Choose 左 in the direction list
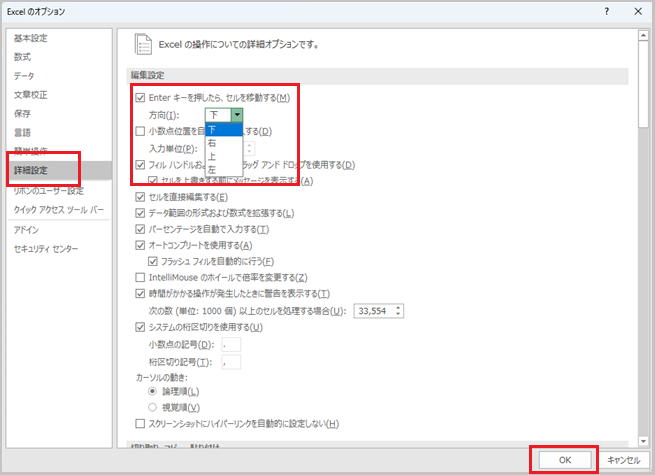Image resolution: width=655 pixels, height=475 pixels. click(224, 170)
